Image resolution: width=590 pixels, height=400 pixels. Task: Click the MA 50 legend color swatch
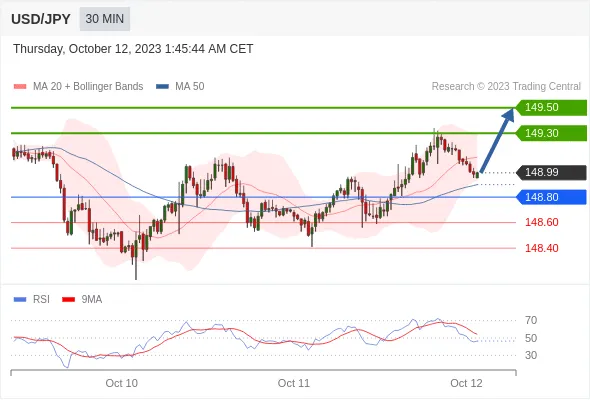click(x=162, y=87)
